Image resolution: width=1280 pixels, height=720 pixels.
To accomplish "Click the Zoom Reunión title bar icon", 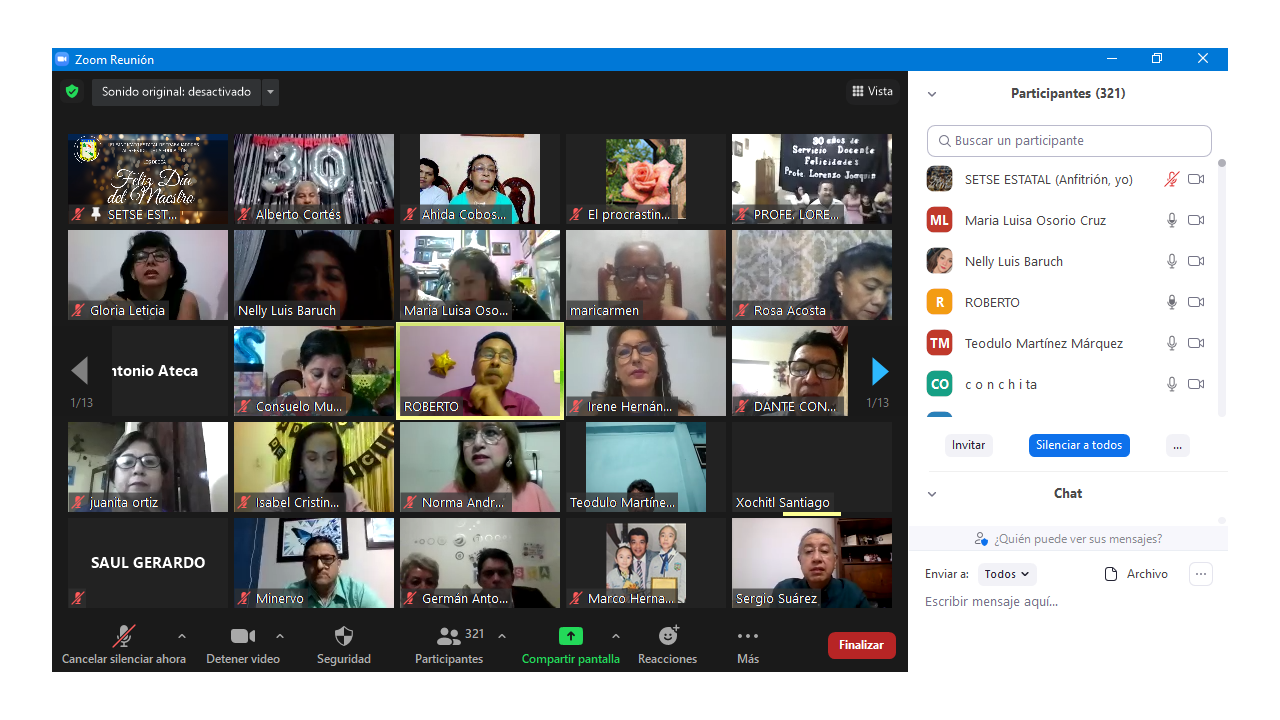I will pos(62,59).
